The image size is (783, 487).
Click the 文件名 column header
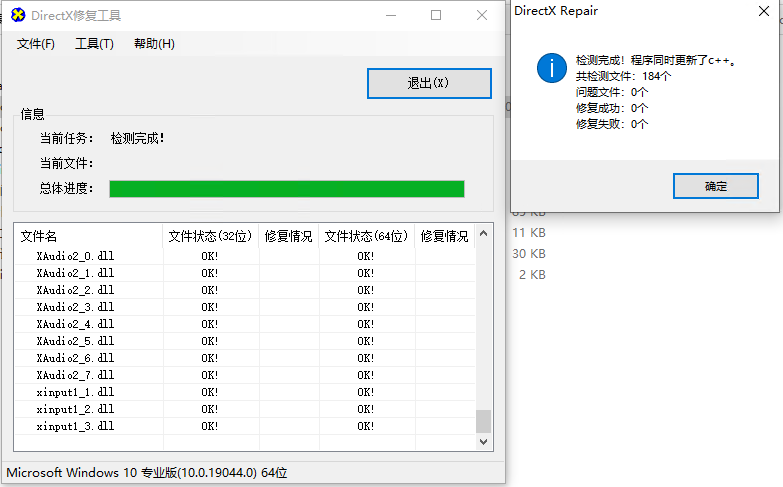88,236
